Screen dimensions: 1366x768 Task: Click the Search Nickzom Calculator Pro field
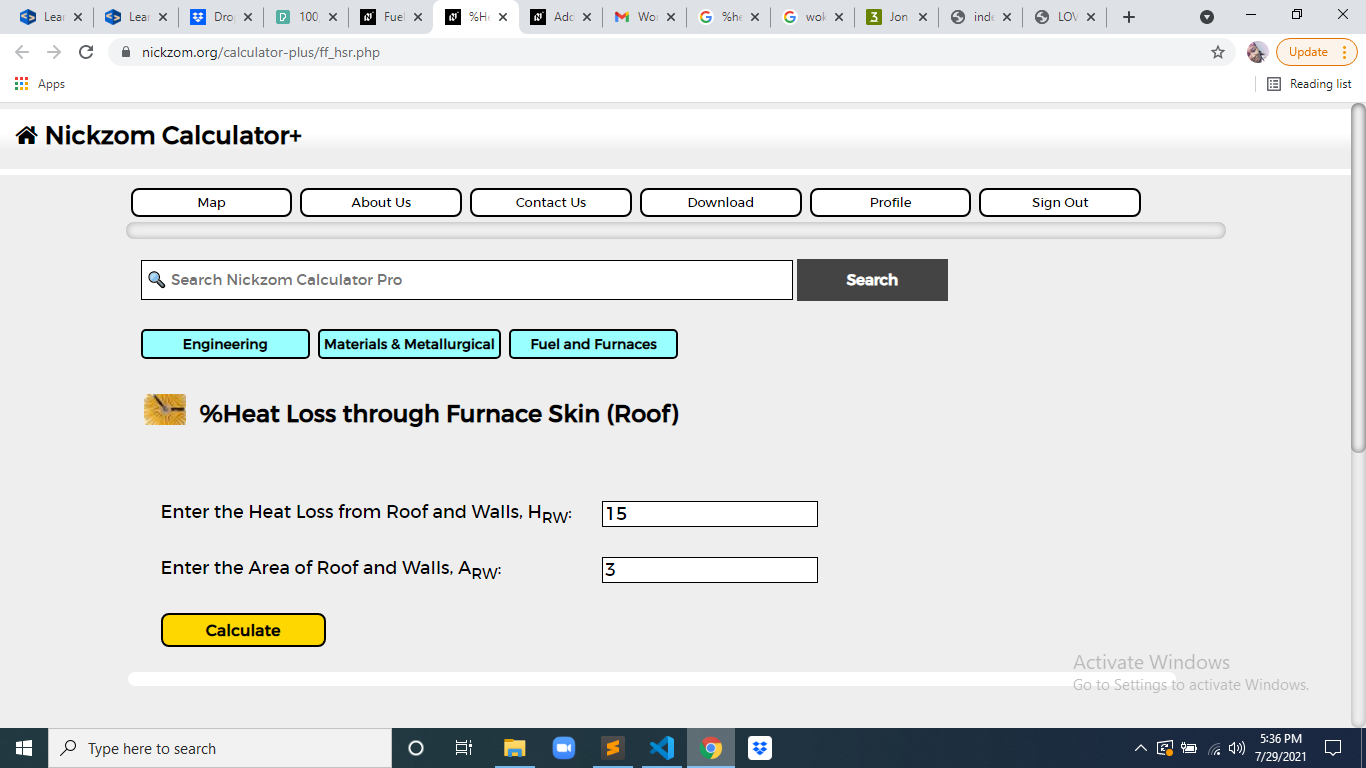tap(467, 280)
